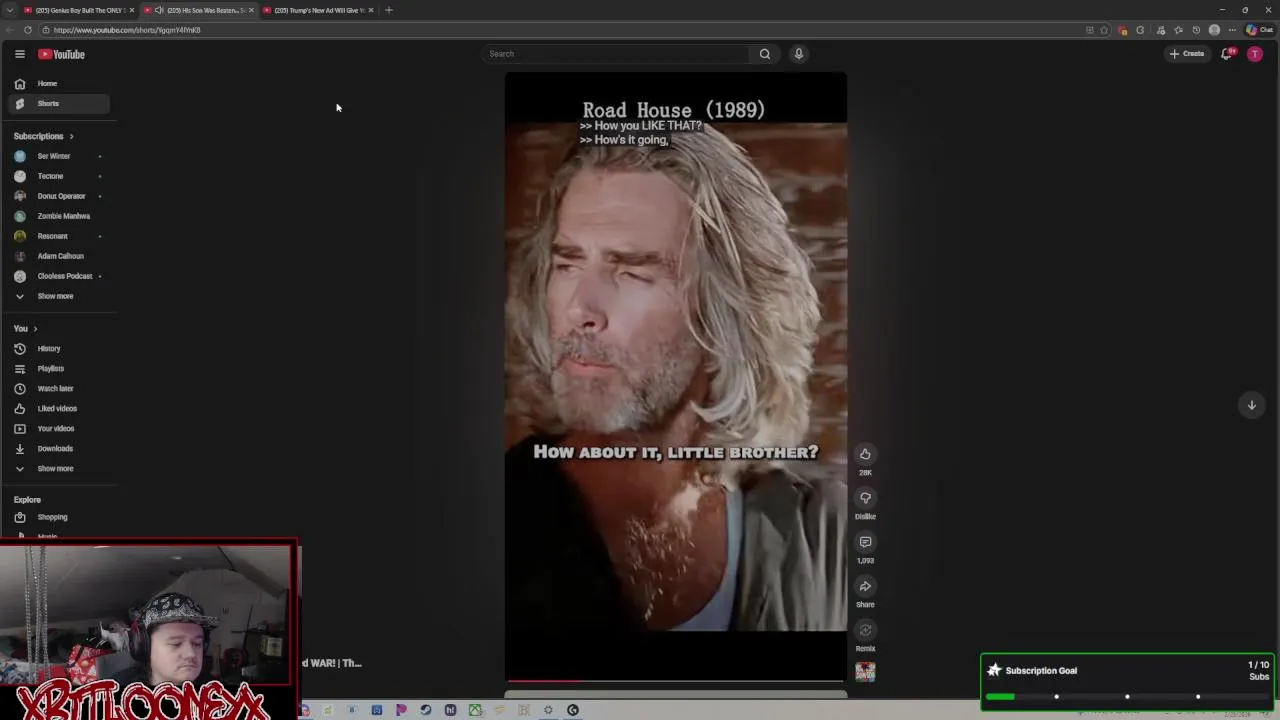
Task: Switch to Genius Boy Built browser tab
Action: (x=78, y=10)
